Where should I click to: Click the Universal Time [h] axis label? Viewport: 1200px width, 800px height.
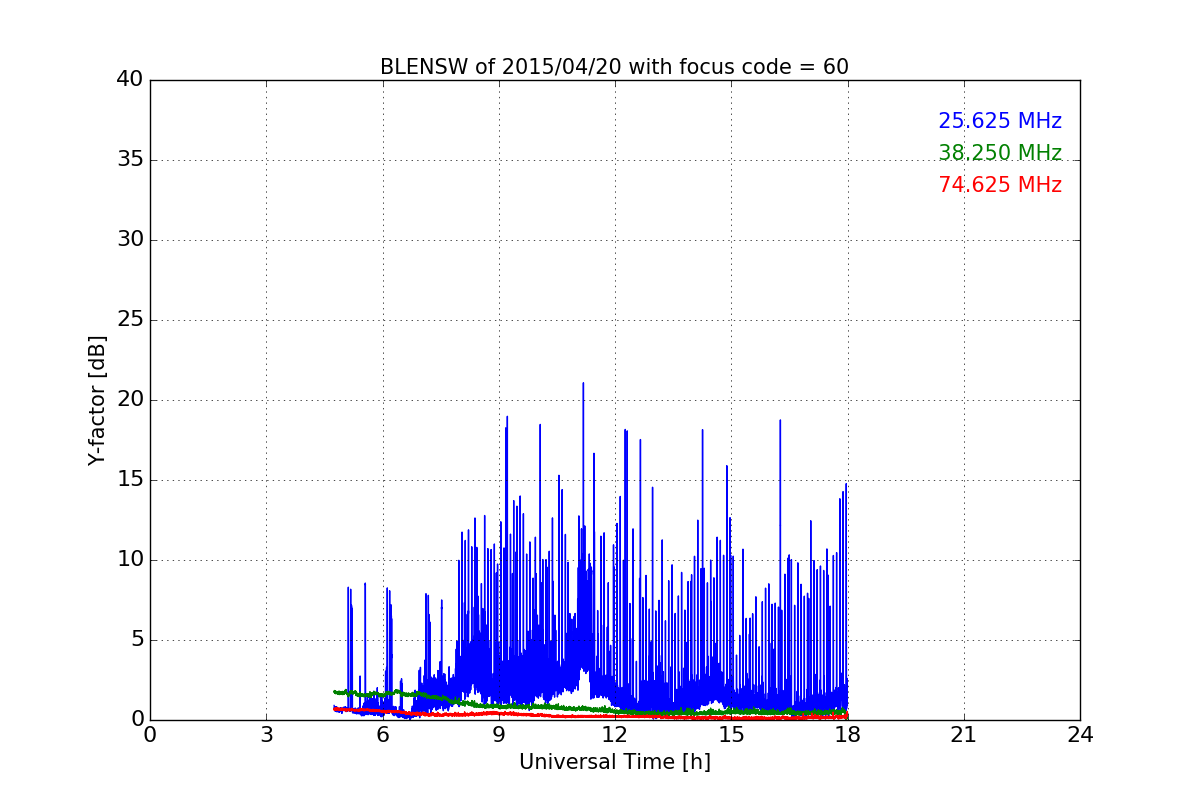(x=614, y=762)
